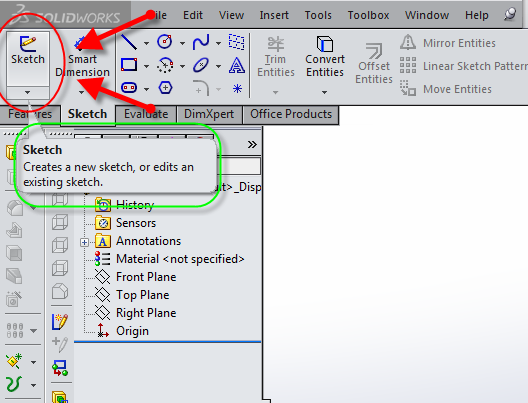The width and height of the screenshot is (528, 403).
Task: Select the Corner Rectangle tool
Action: point(129,65)
